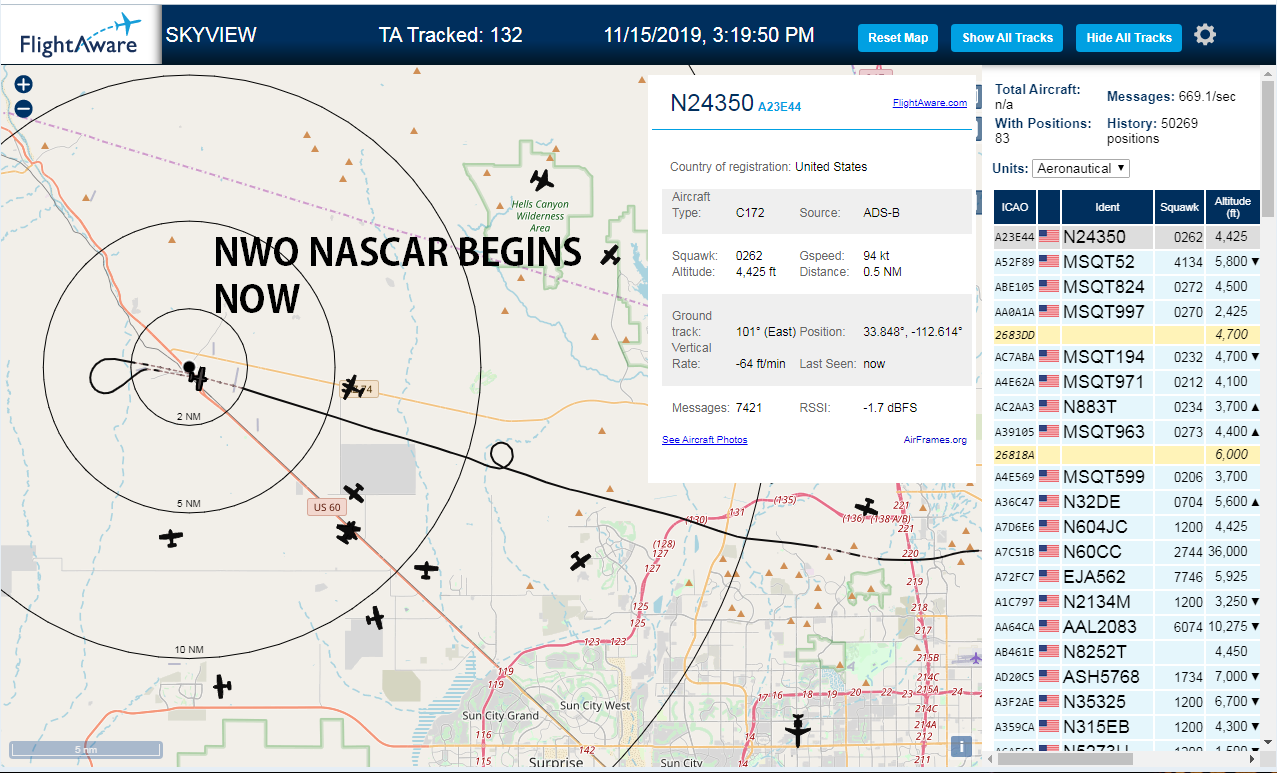Click horizontal scrollbar under aircraft table

tap(1065, 758)
